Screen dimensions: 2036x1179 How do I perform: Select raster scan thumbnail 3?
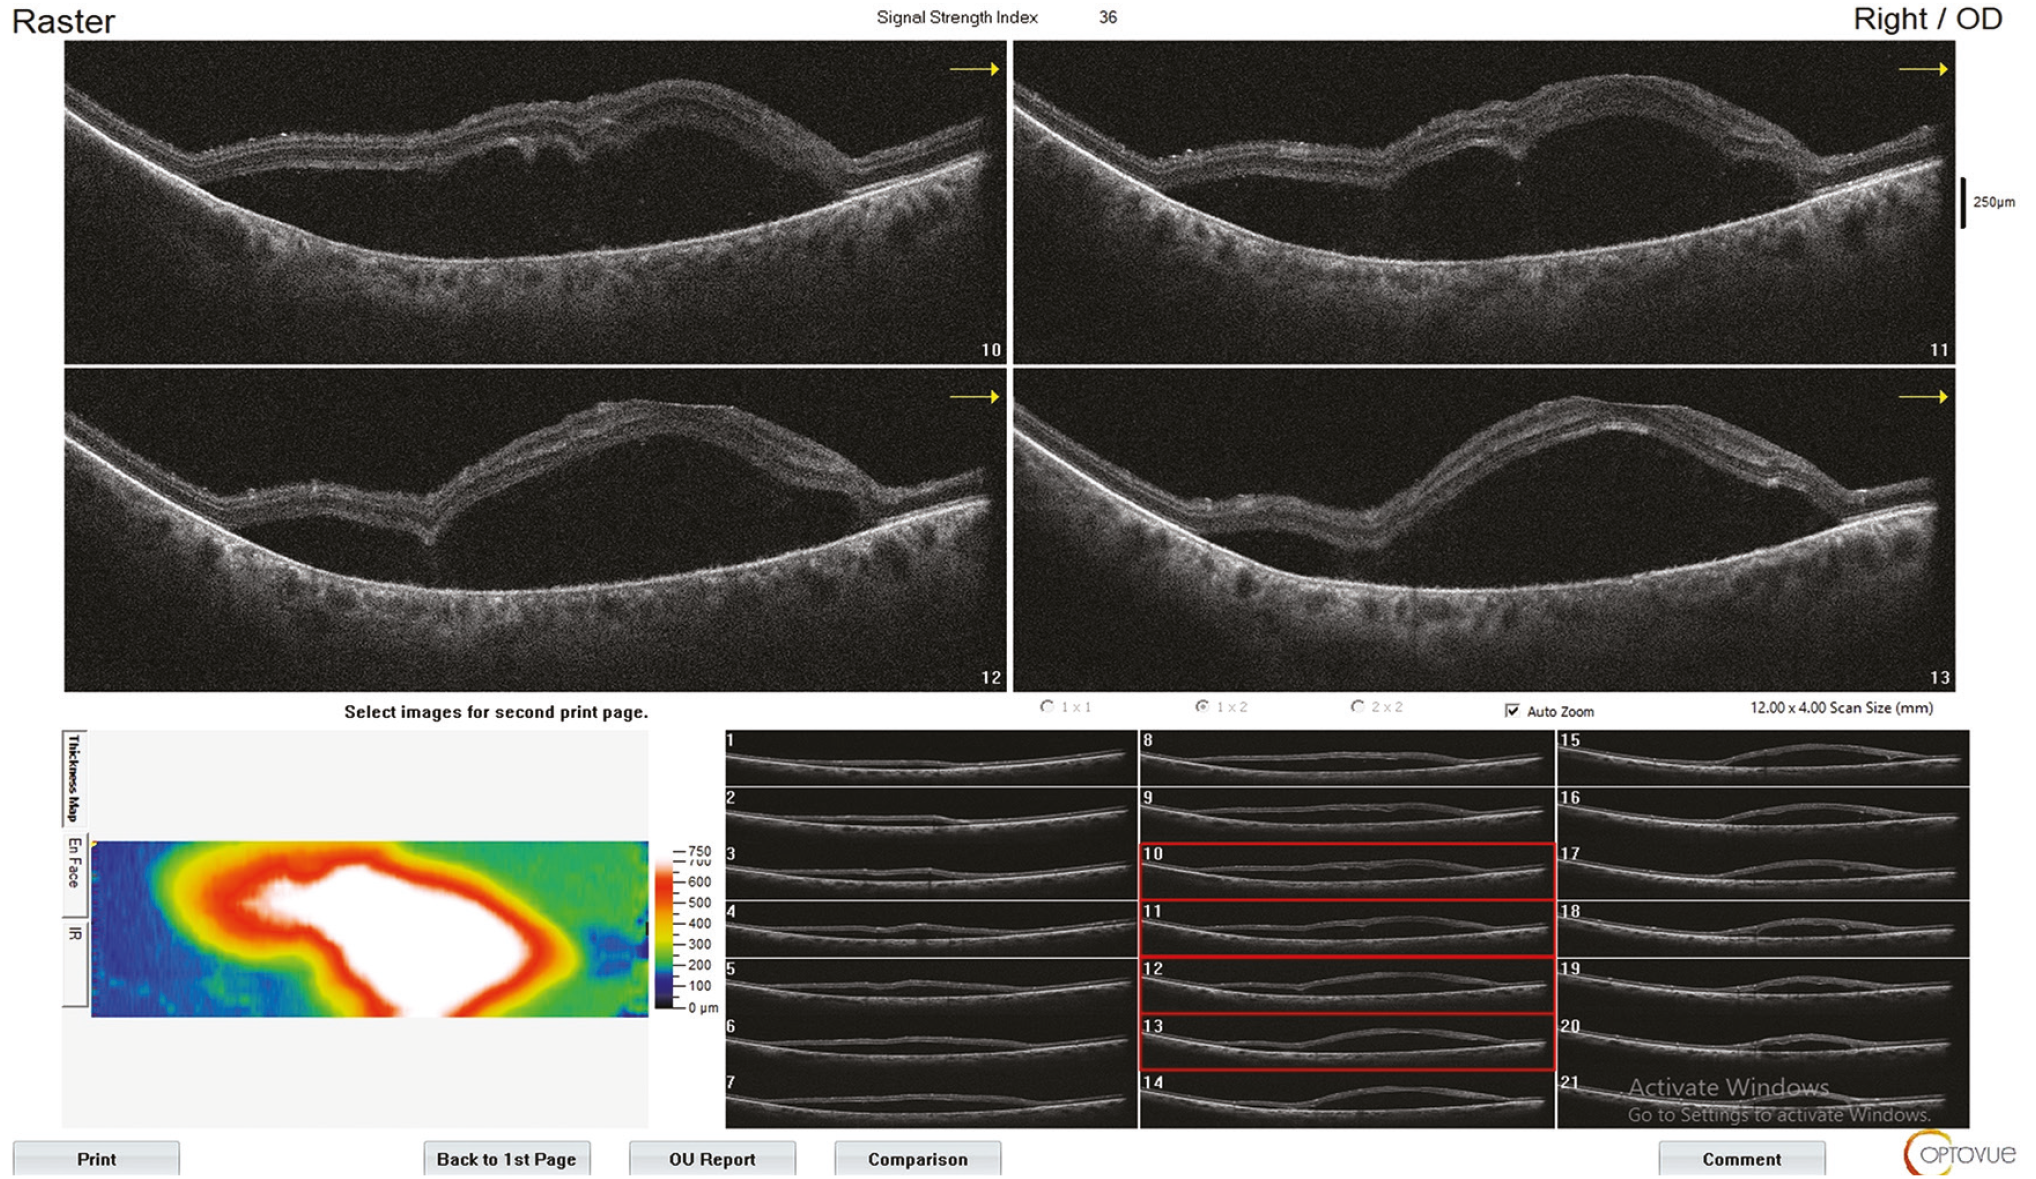(x=931, y=872)
